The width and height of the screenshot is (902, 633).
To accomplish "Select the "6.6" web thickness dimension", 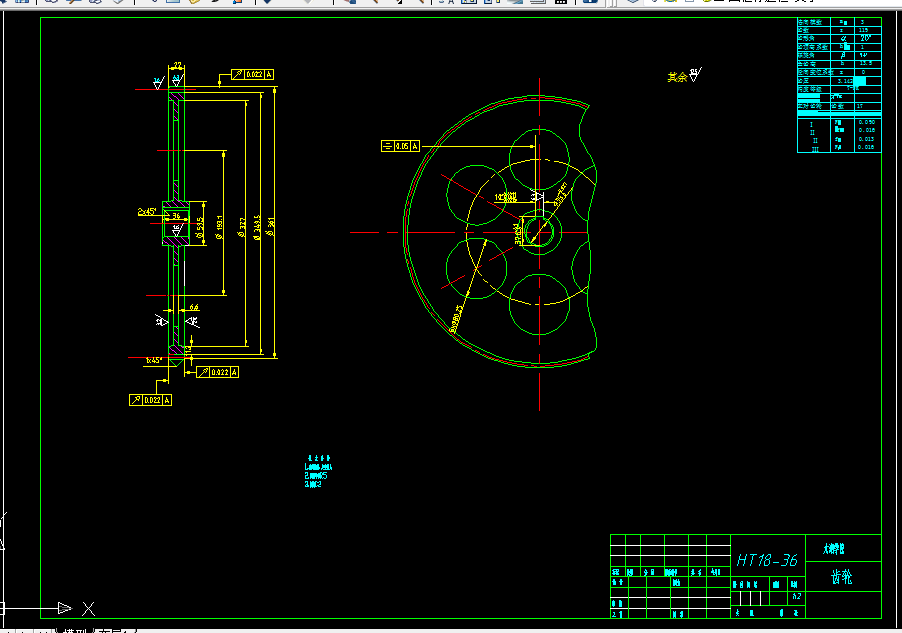I will coord(194,307).
